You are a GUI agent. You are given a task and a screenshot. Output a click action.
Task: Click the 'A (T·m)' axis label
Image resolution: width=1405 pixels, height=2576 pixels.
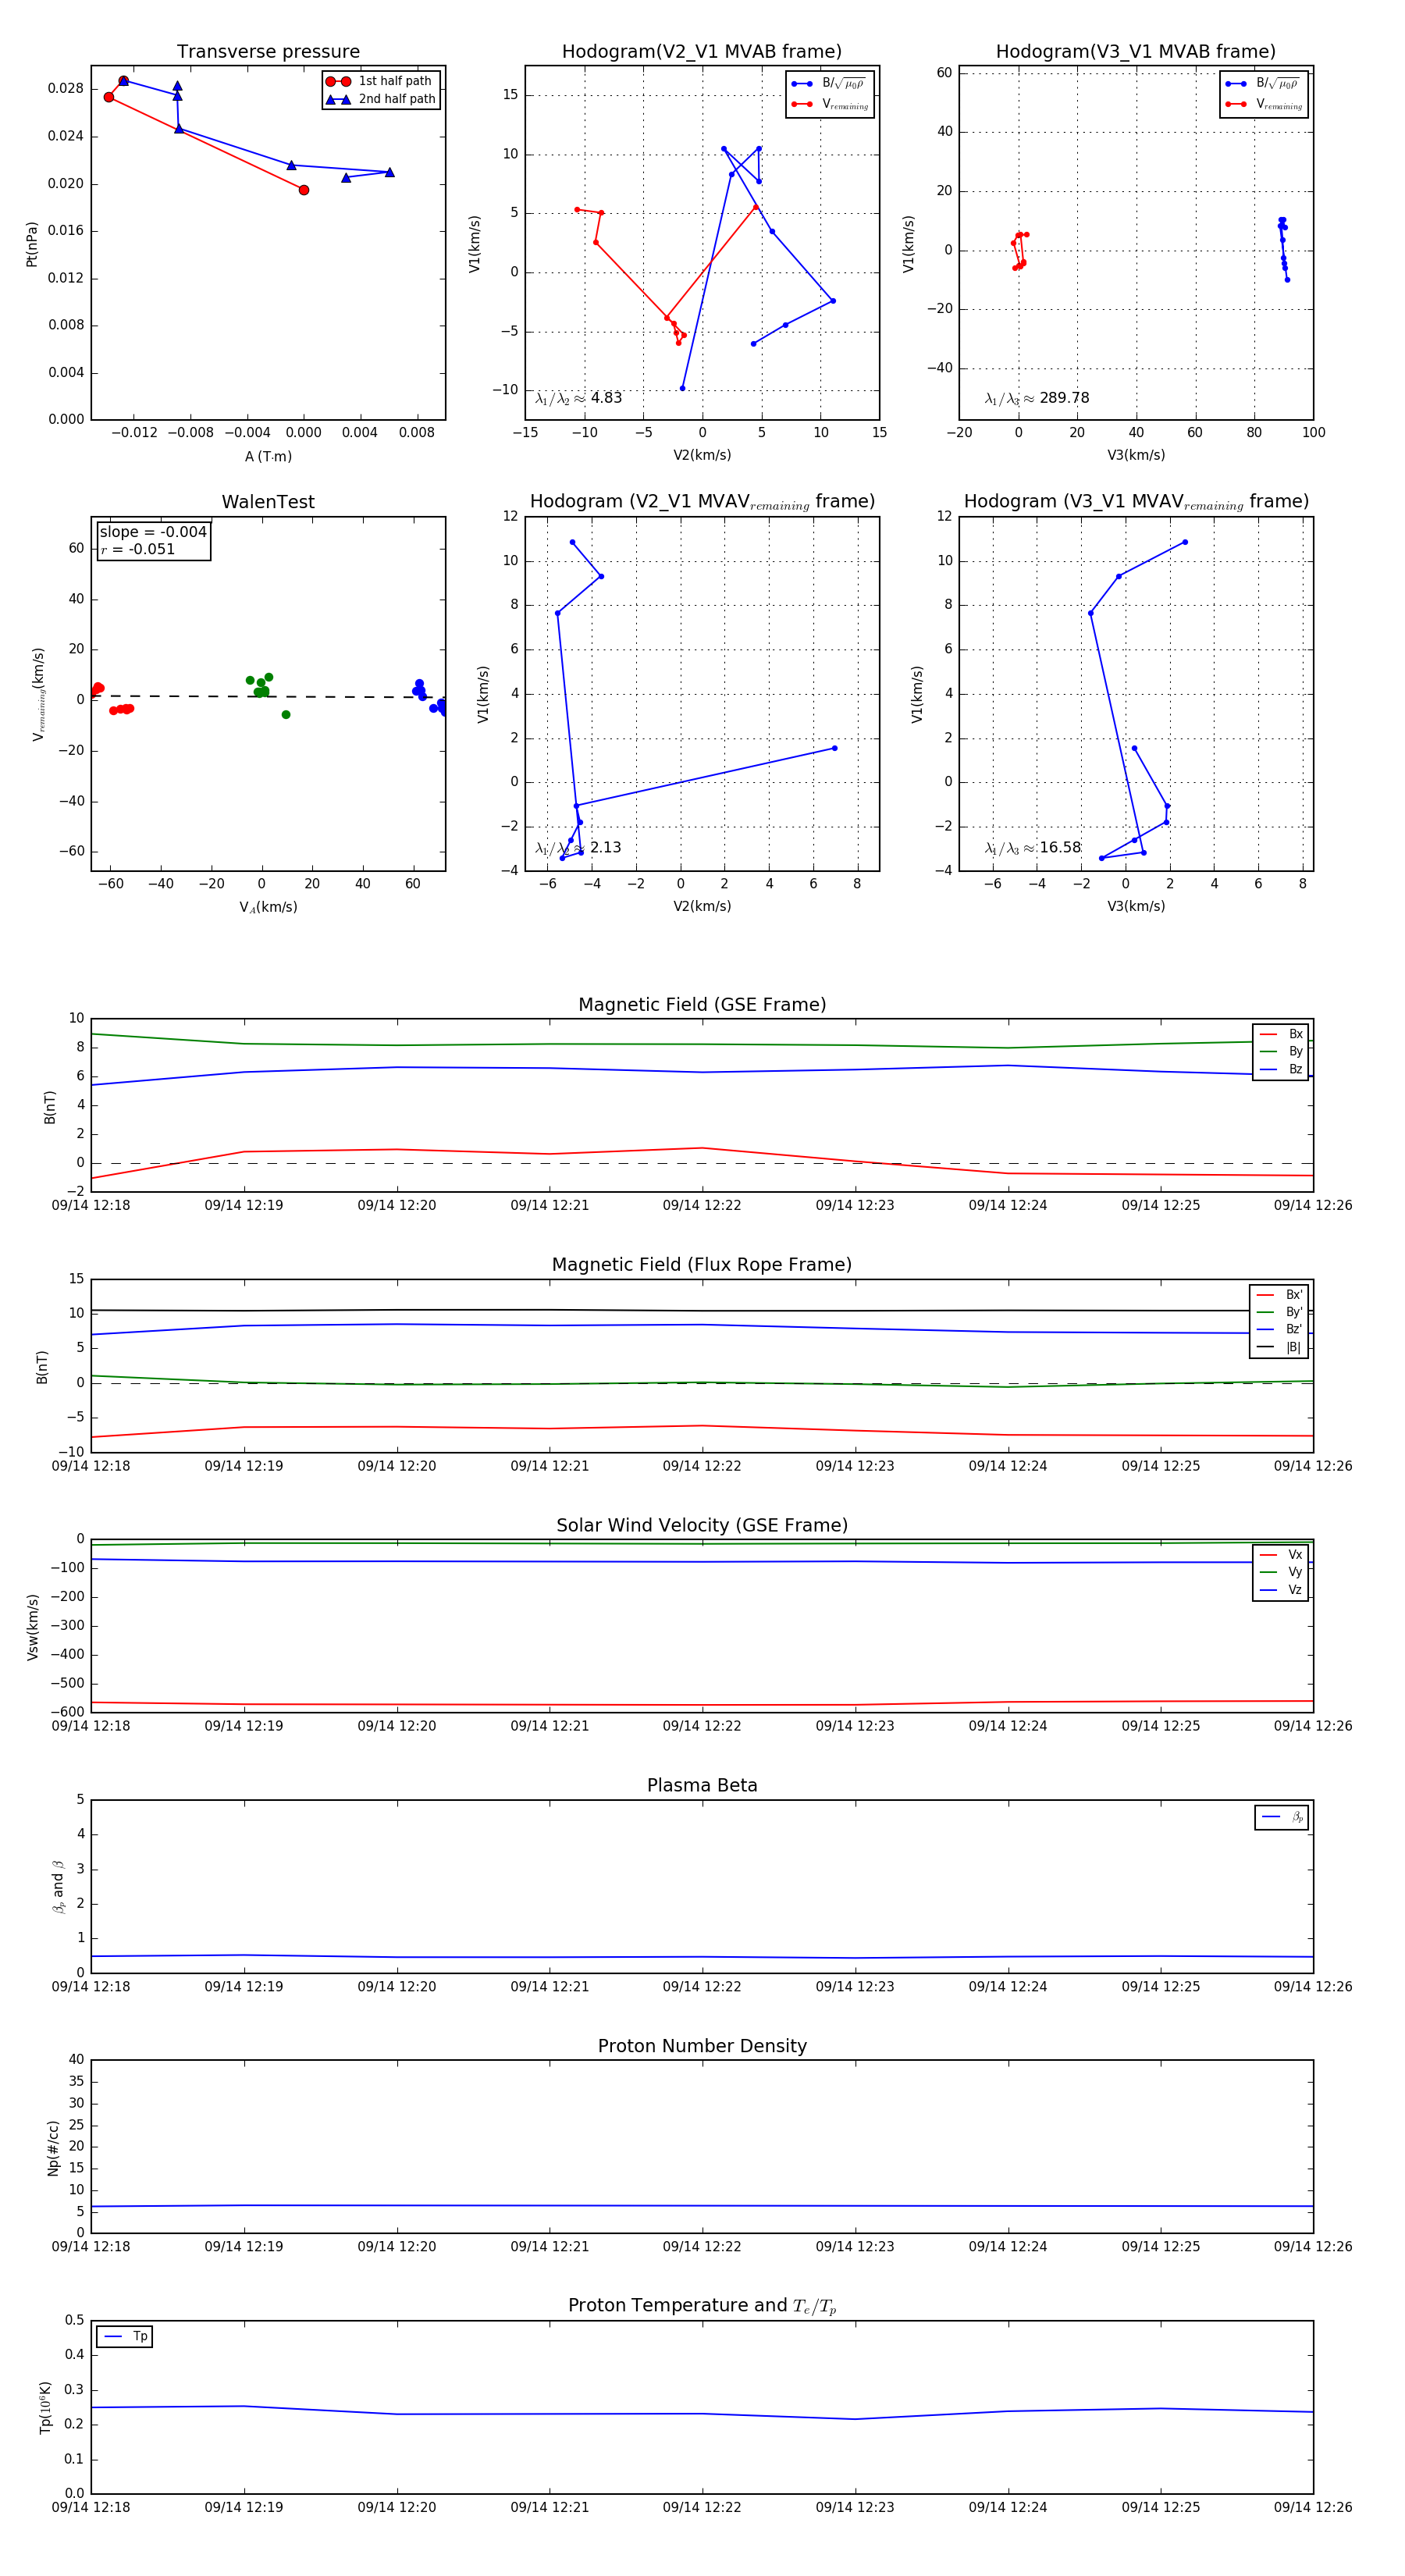coord(268,456)
